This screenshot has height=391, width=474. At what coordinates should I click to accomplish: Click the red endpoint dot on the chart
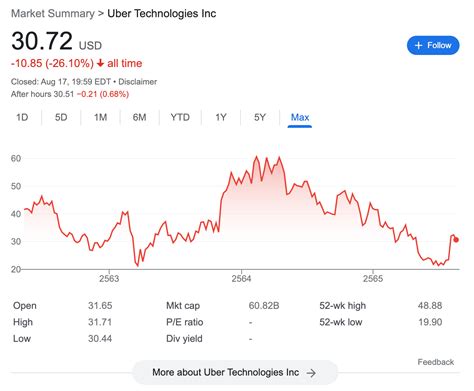pyautogui.click(x=456, y=240)
